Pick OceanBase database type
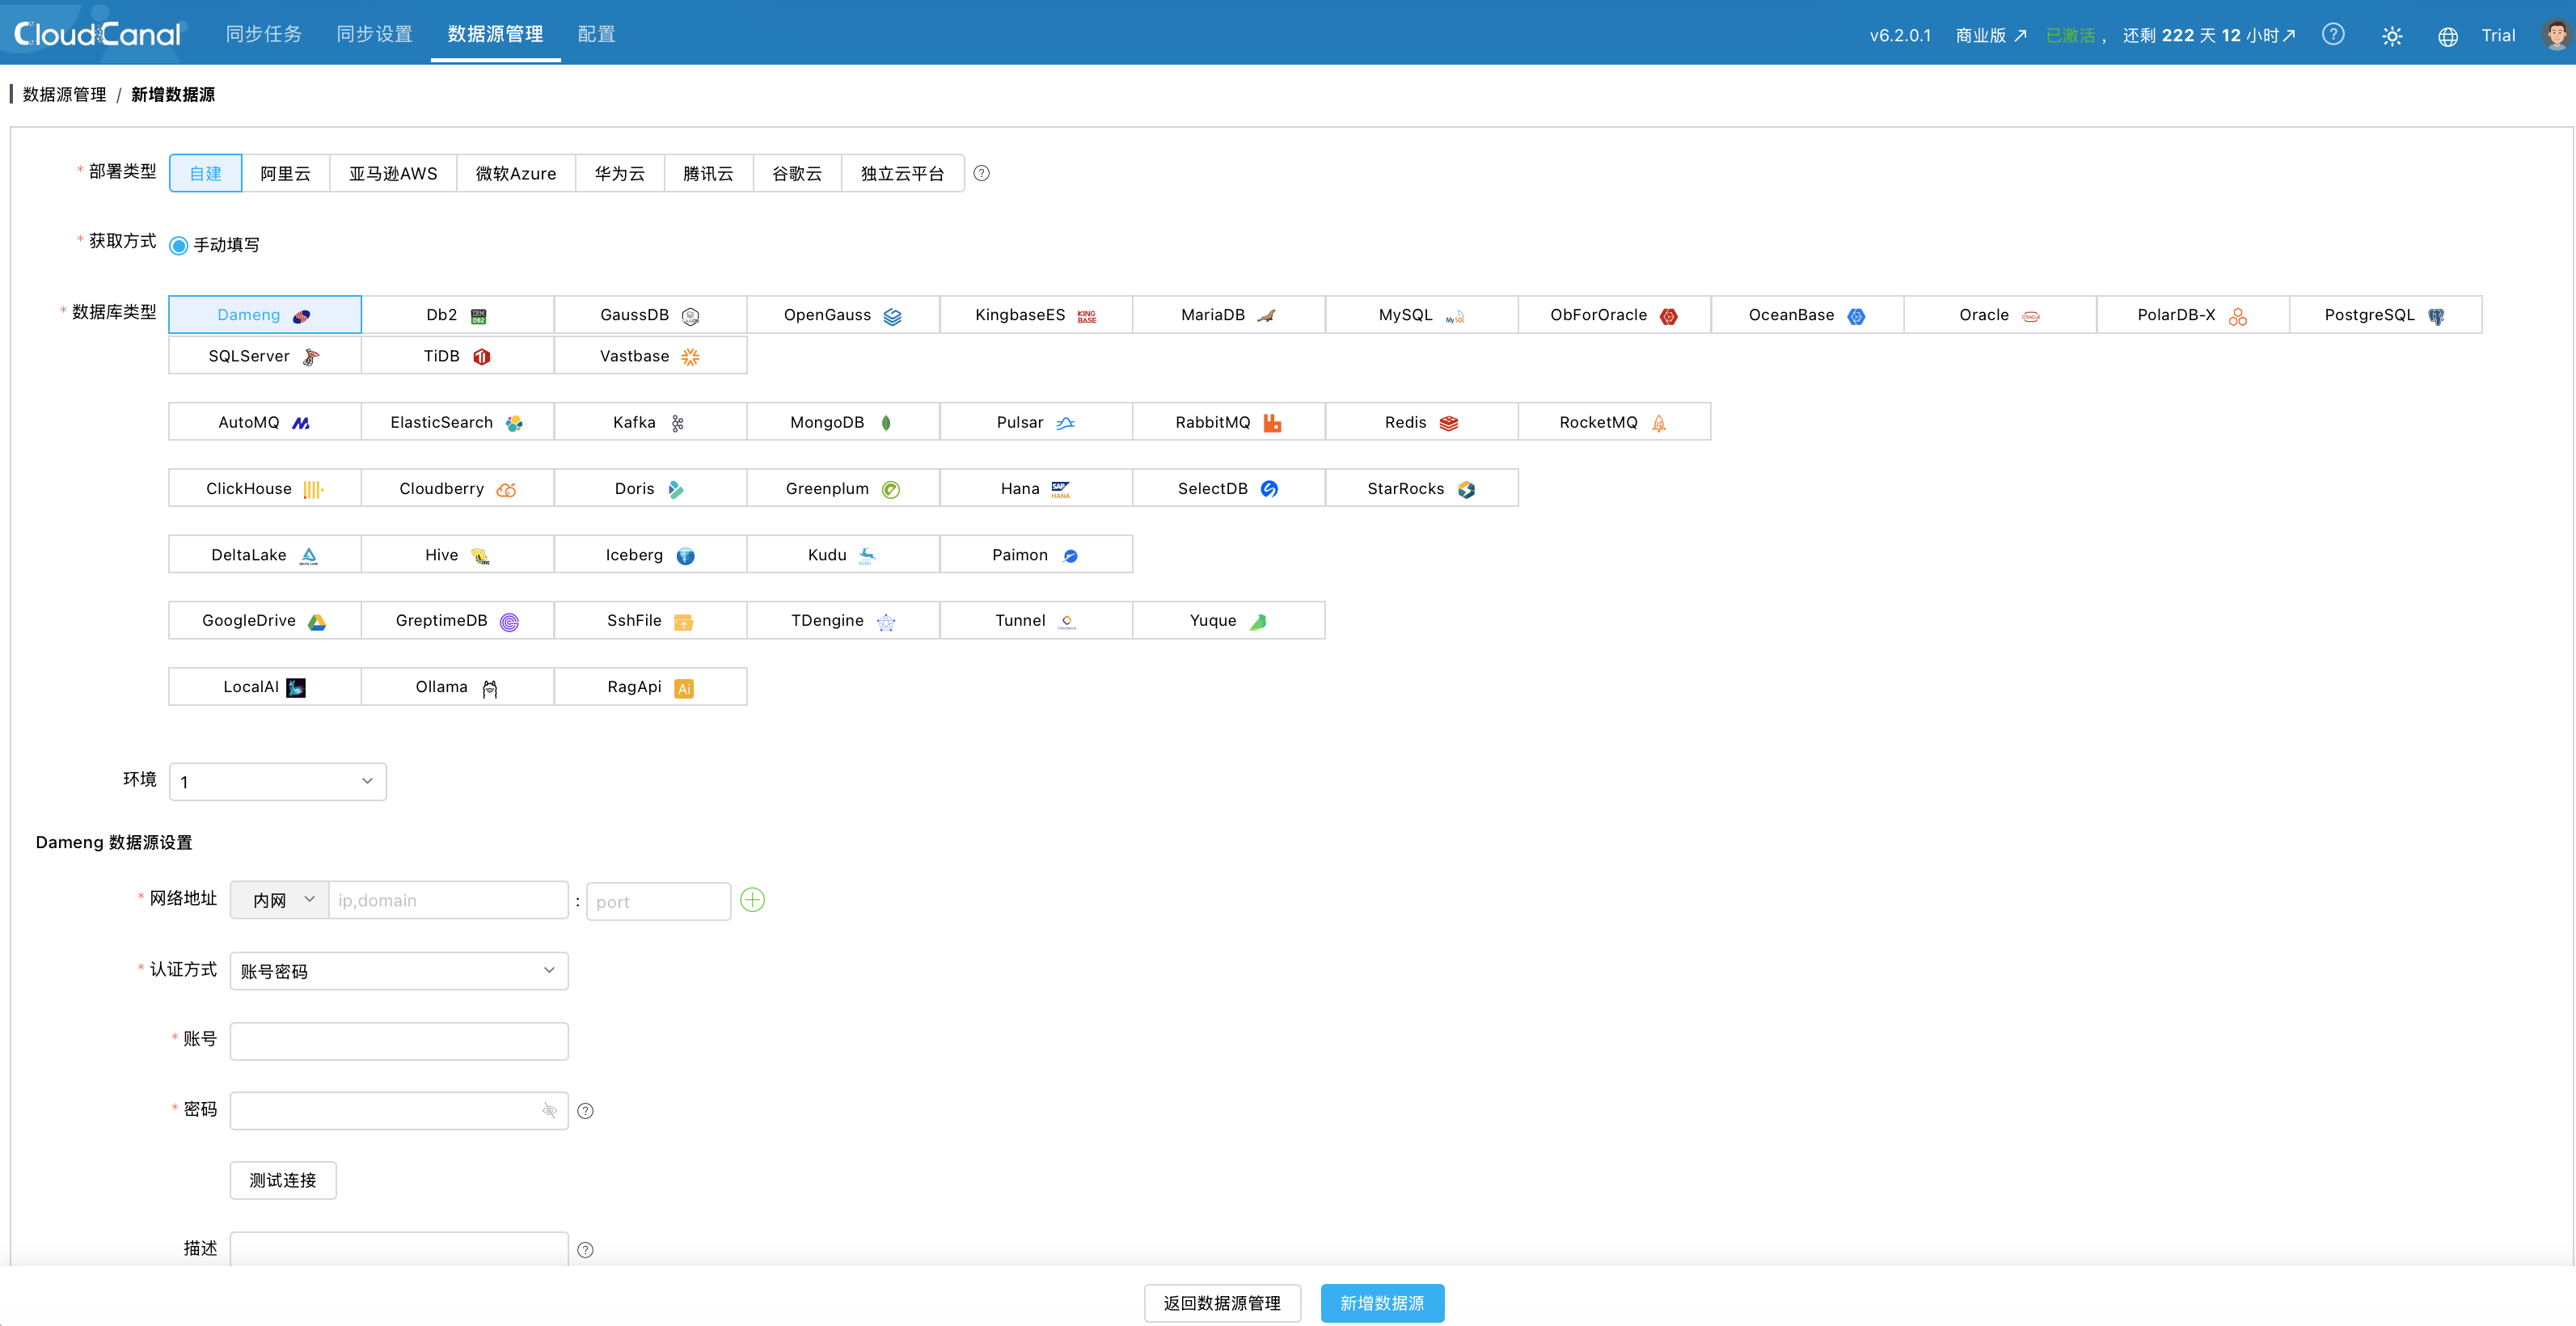Screen dimensions: 2576x1326 (1806, 315)
